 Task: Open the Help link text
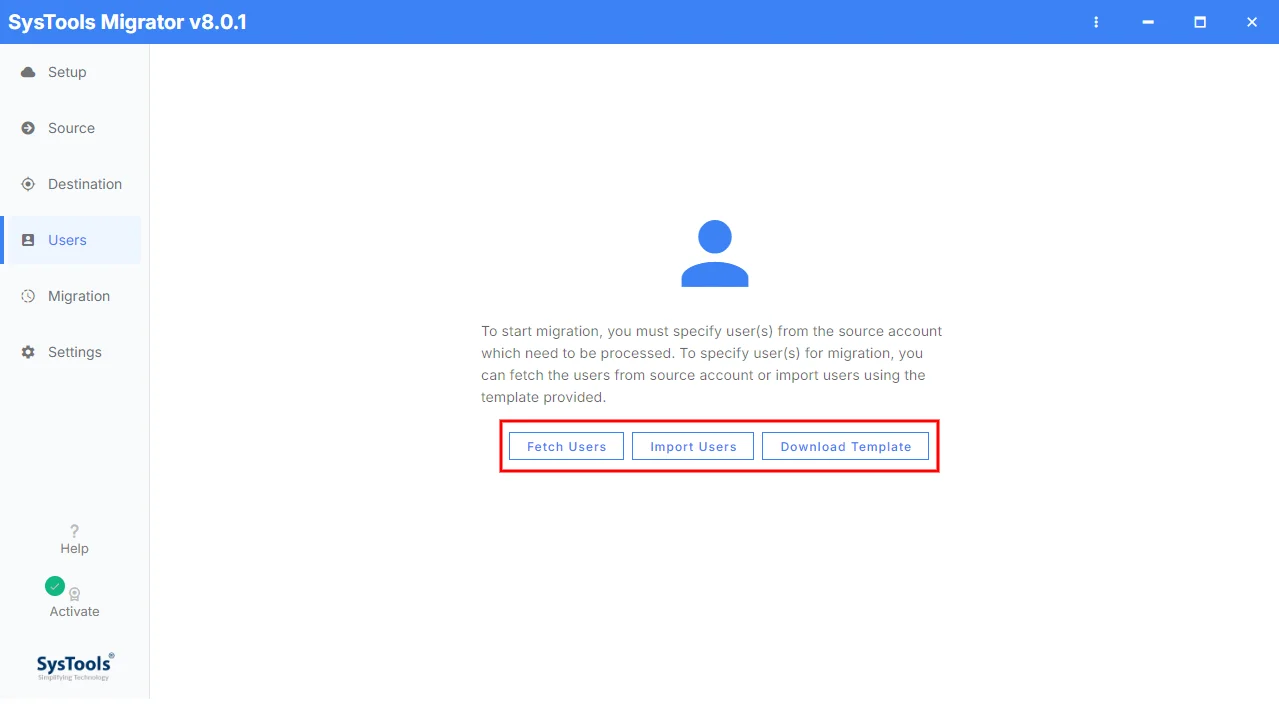[74, 549]
